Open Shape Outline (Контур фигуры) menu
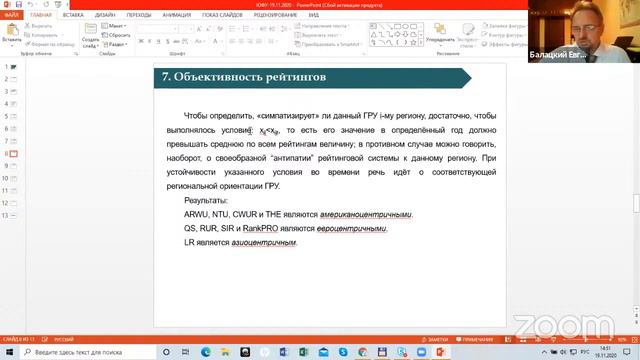This screenshot has height=360, width=640. click(503, 35)
